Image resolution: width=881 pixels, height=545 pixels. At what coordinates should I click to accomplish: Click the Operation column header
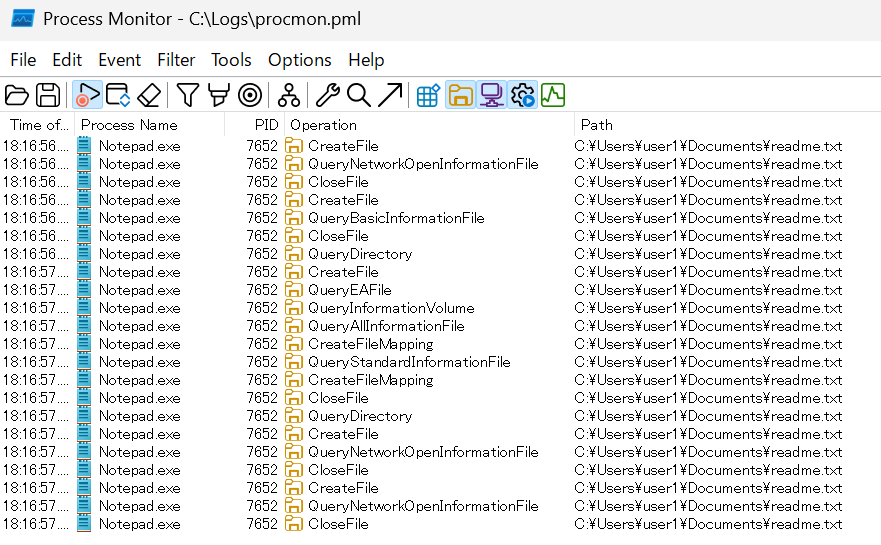pyautogui.click(x=430, y=125)
